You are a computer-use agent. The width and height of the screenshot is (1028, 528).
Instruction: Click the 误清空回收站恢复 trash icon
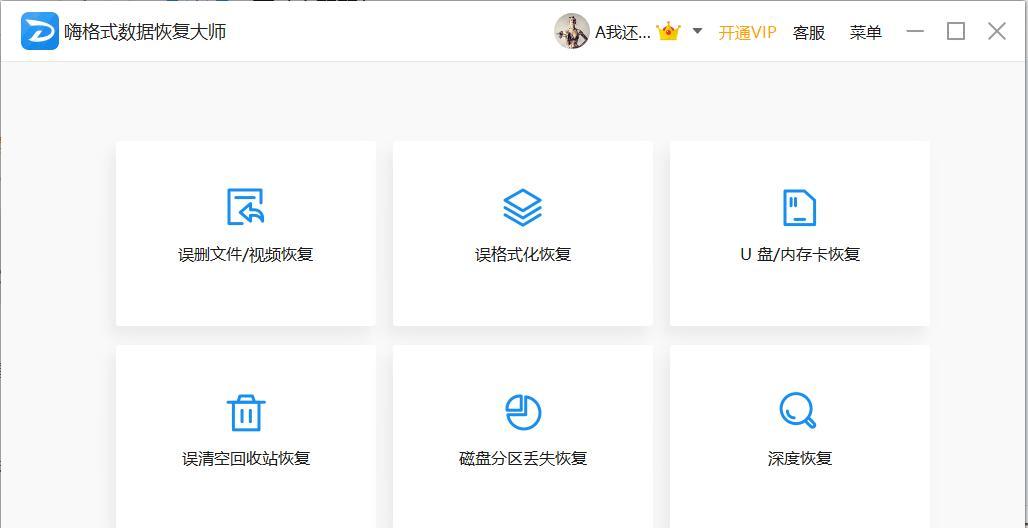(246, 413)
